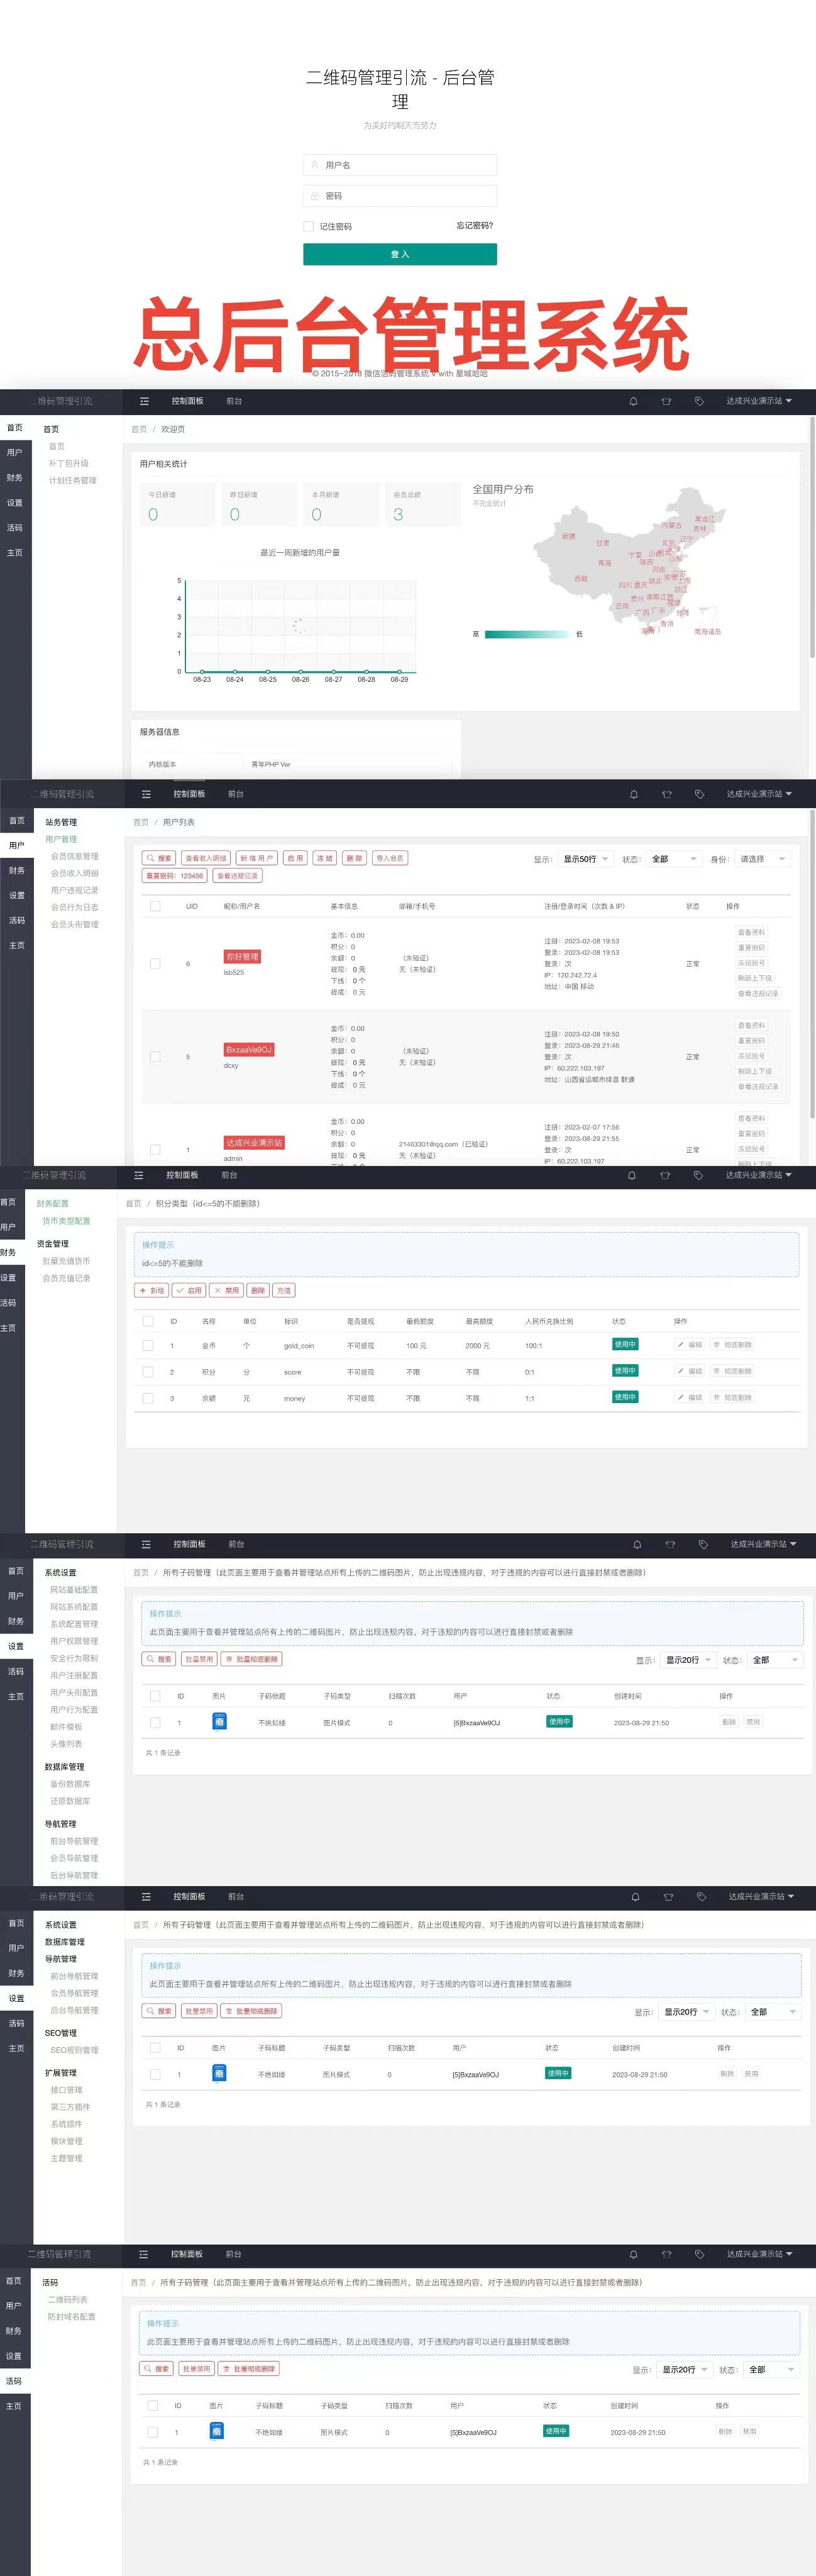Open 货币类型配置 under 财务配置
816x2576 pixels.
[66, 1221]
